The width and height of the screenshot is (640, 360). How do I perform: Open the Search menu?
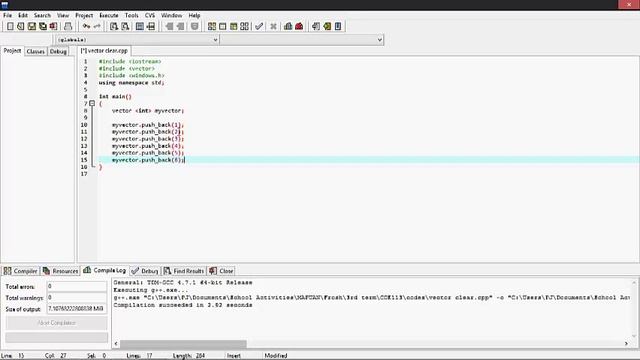pyautogui.click(x=42, y=15)
